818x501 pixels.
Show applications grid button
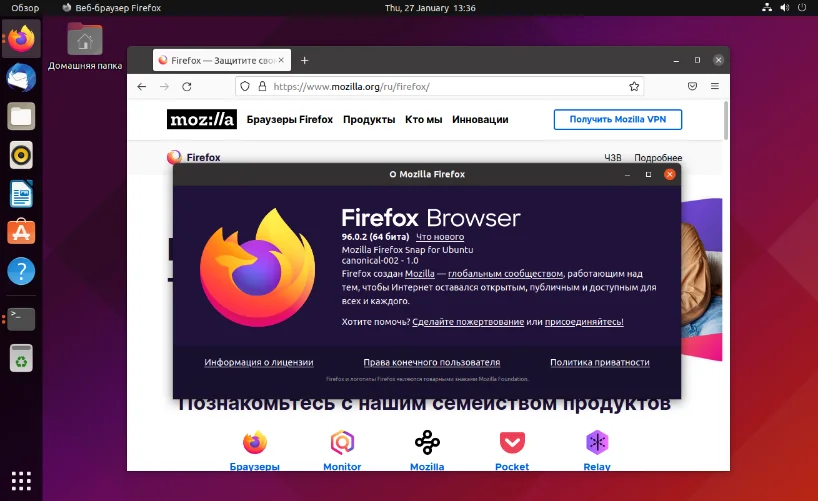click(21, 481)
